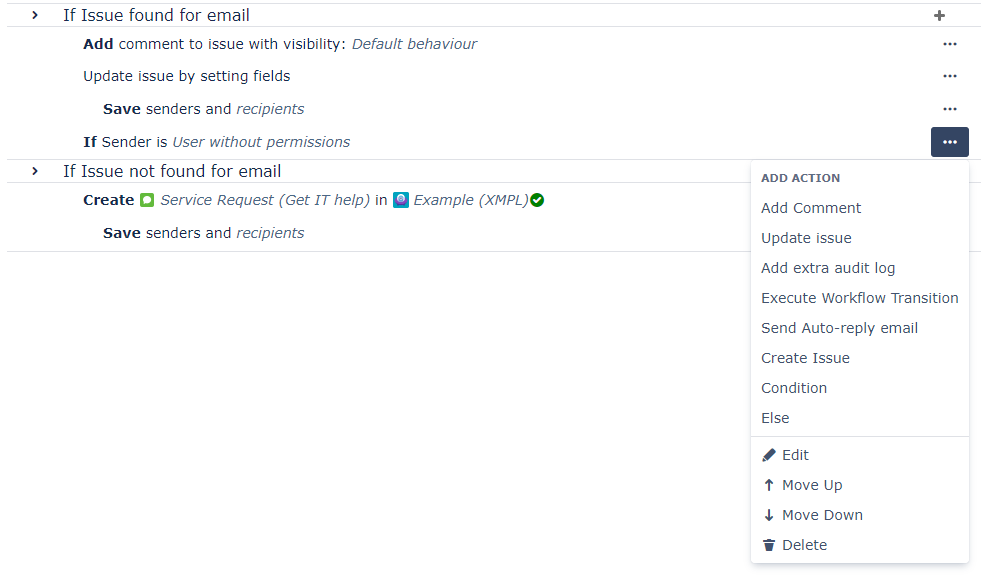
Task: Collapse If Issue not found for email chevron
Action: (x=35, y=172)
